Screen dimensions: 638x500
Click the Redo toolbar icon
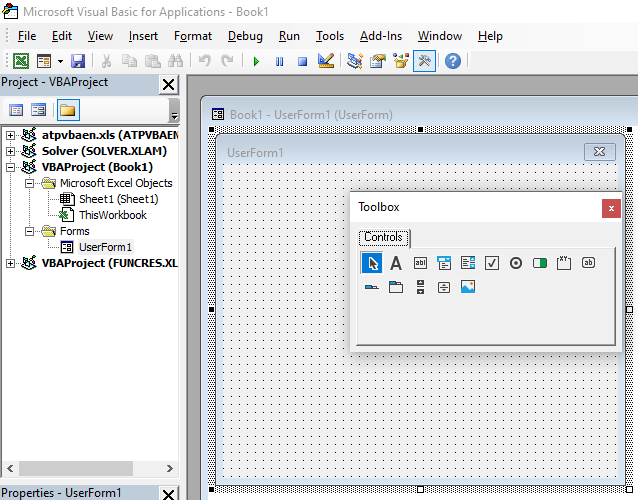227,61
